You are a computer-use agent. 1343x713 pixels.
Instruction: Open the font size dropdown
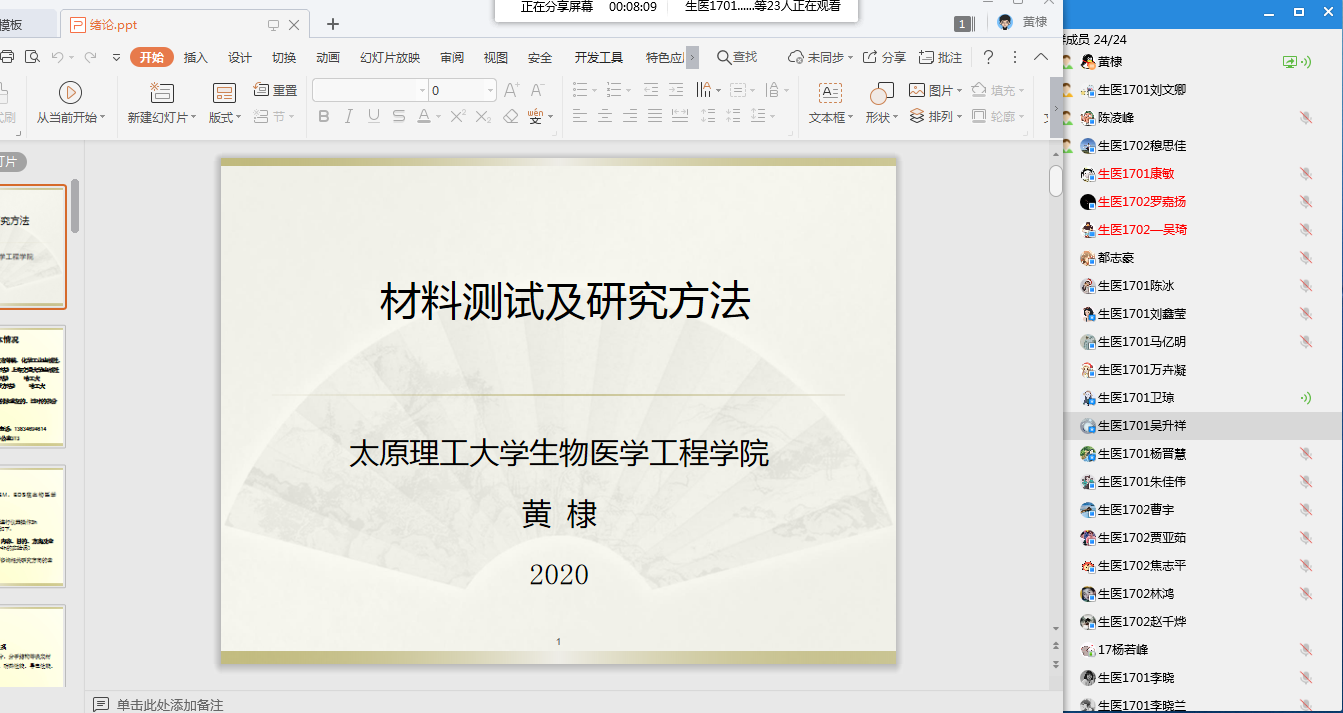click(490, 91)
